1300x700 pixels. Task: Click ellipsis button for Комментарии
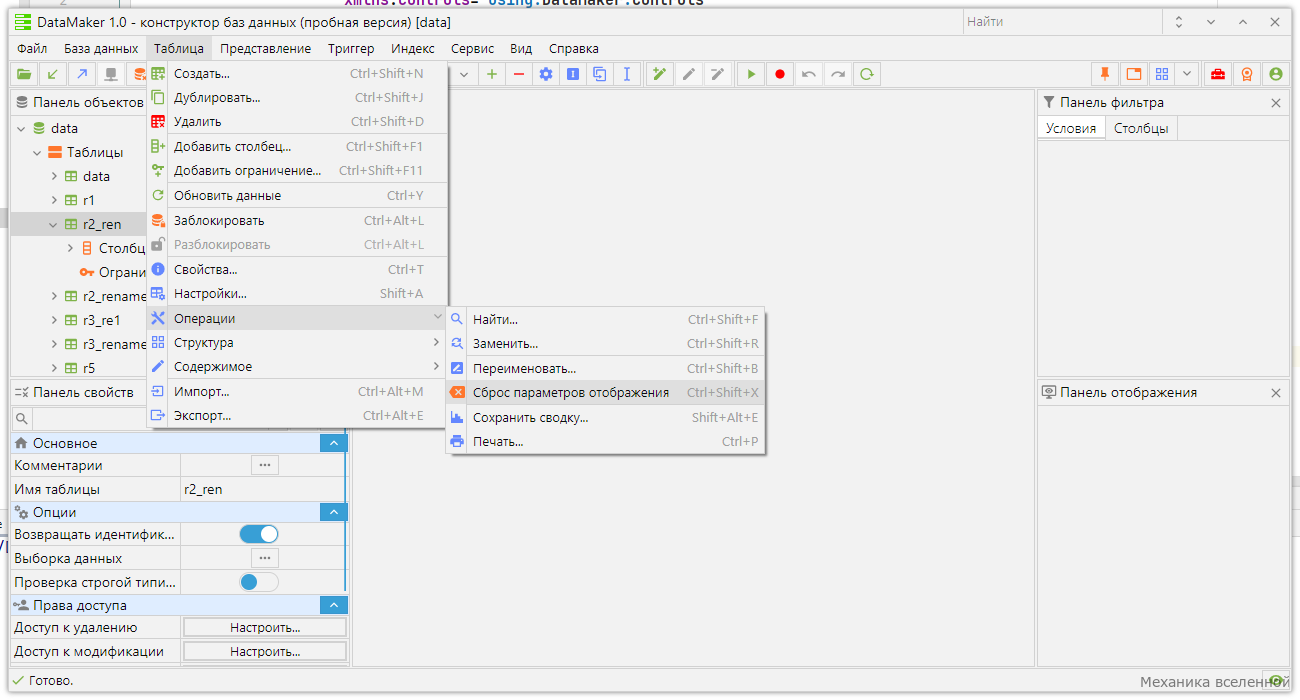tap(264, 465)
